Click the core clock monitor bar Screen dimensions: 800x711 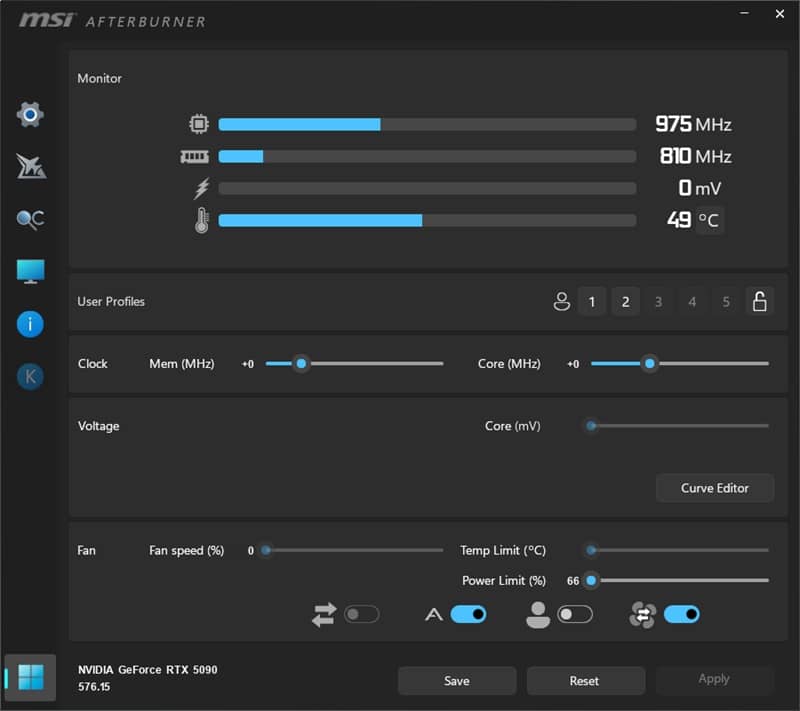pyautogui.click(x=427, y=124)
